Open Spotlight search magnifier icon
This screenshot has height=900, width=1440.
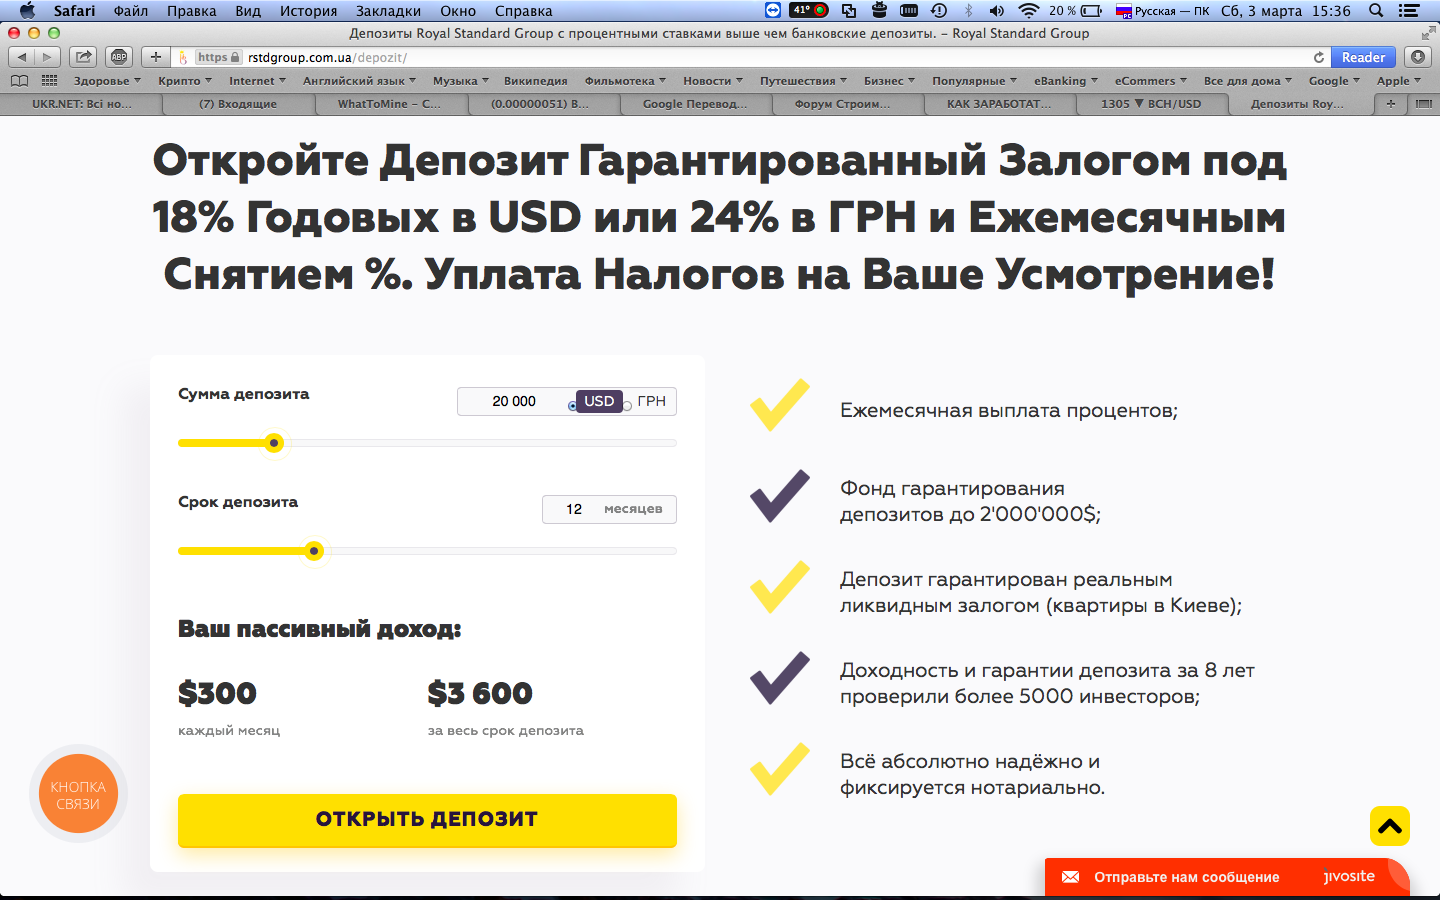(x=1376, y=11)
